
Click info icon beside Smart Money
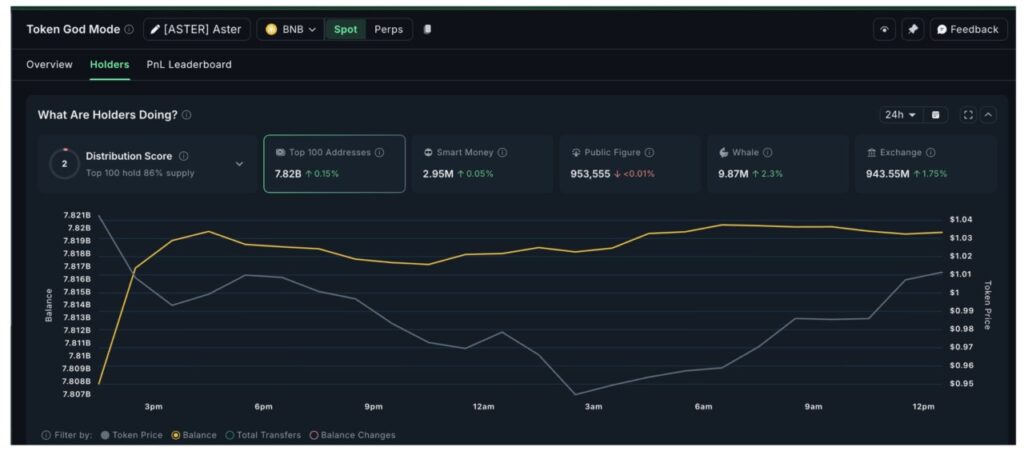point(502,153)
